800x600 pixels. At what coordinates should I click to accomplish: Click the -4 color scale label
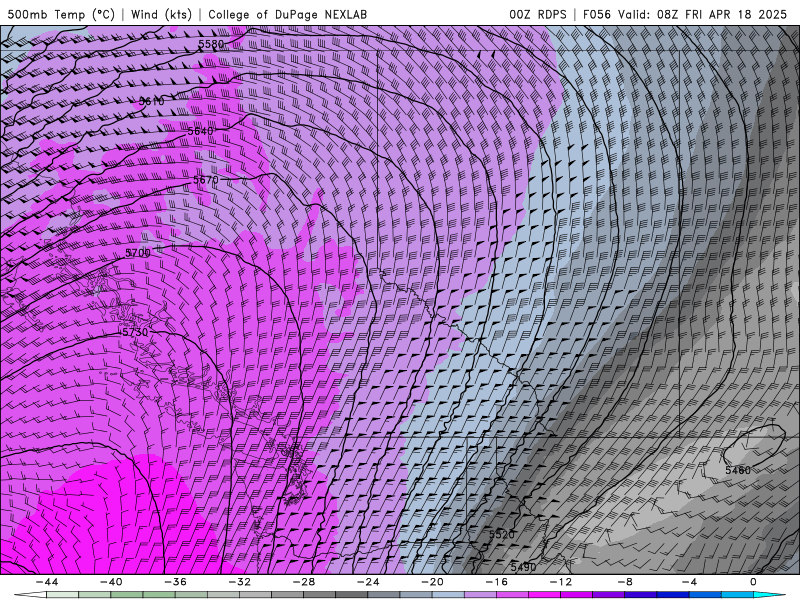pyautogui.click(x=689, y=582)
